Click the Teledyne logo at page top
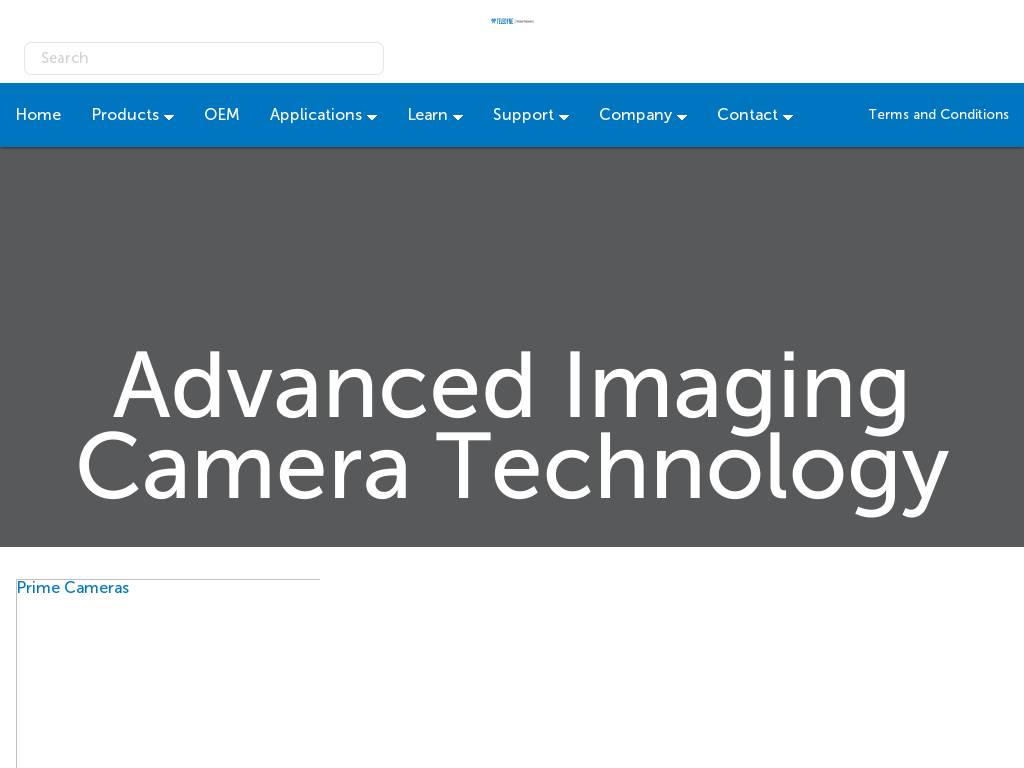This screenshot has height=768, width=1024. click(512, 21)
